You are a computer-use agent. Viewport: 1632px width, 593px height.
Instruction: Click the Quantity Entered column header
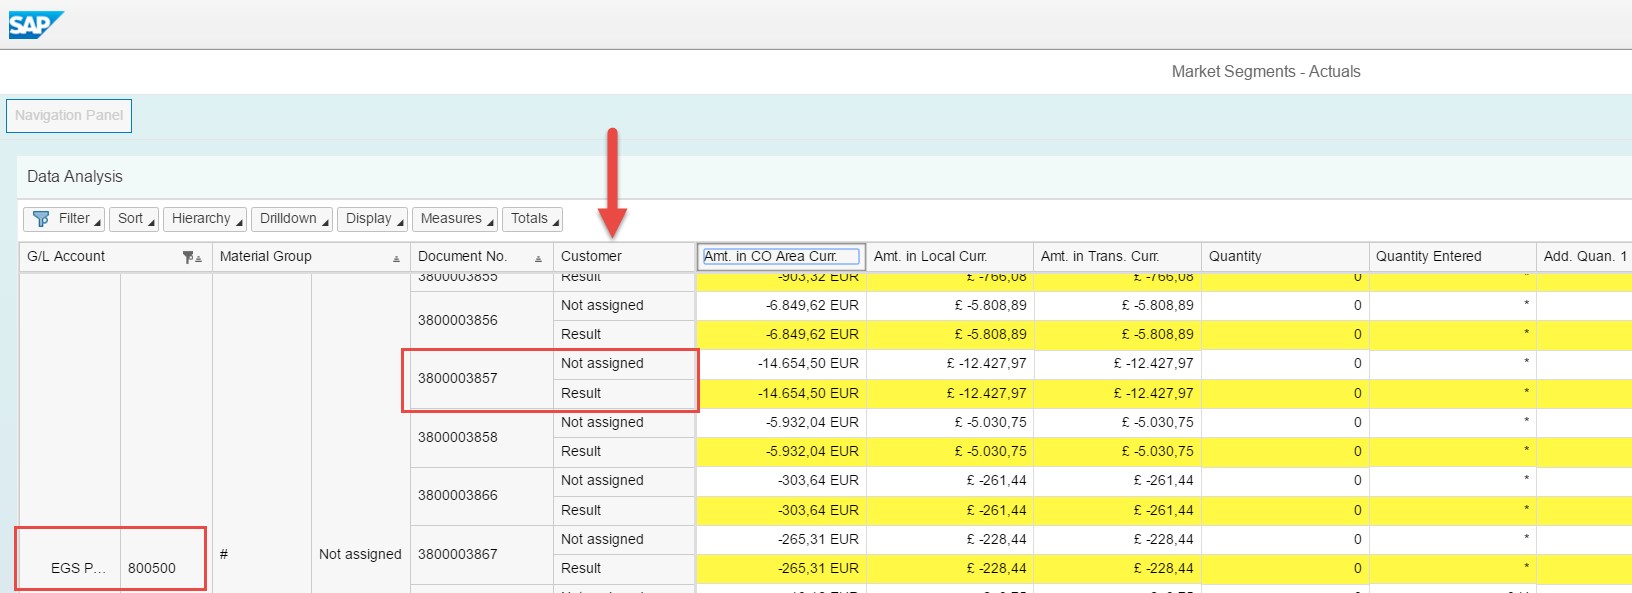(x=1428, y=257)
